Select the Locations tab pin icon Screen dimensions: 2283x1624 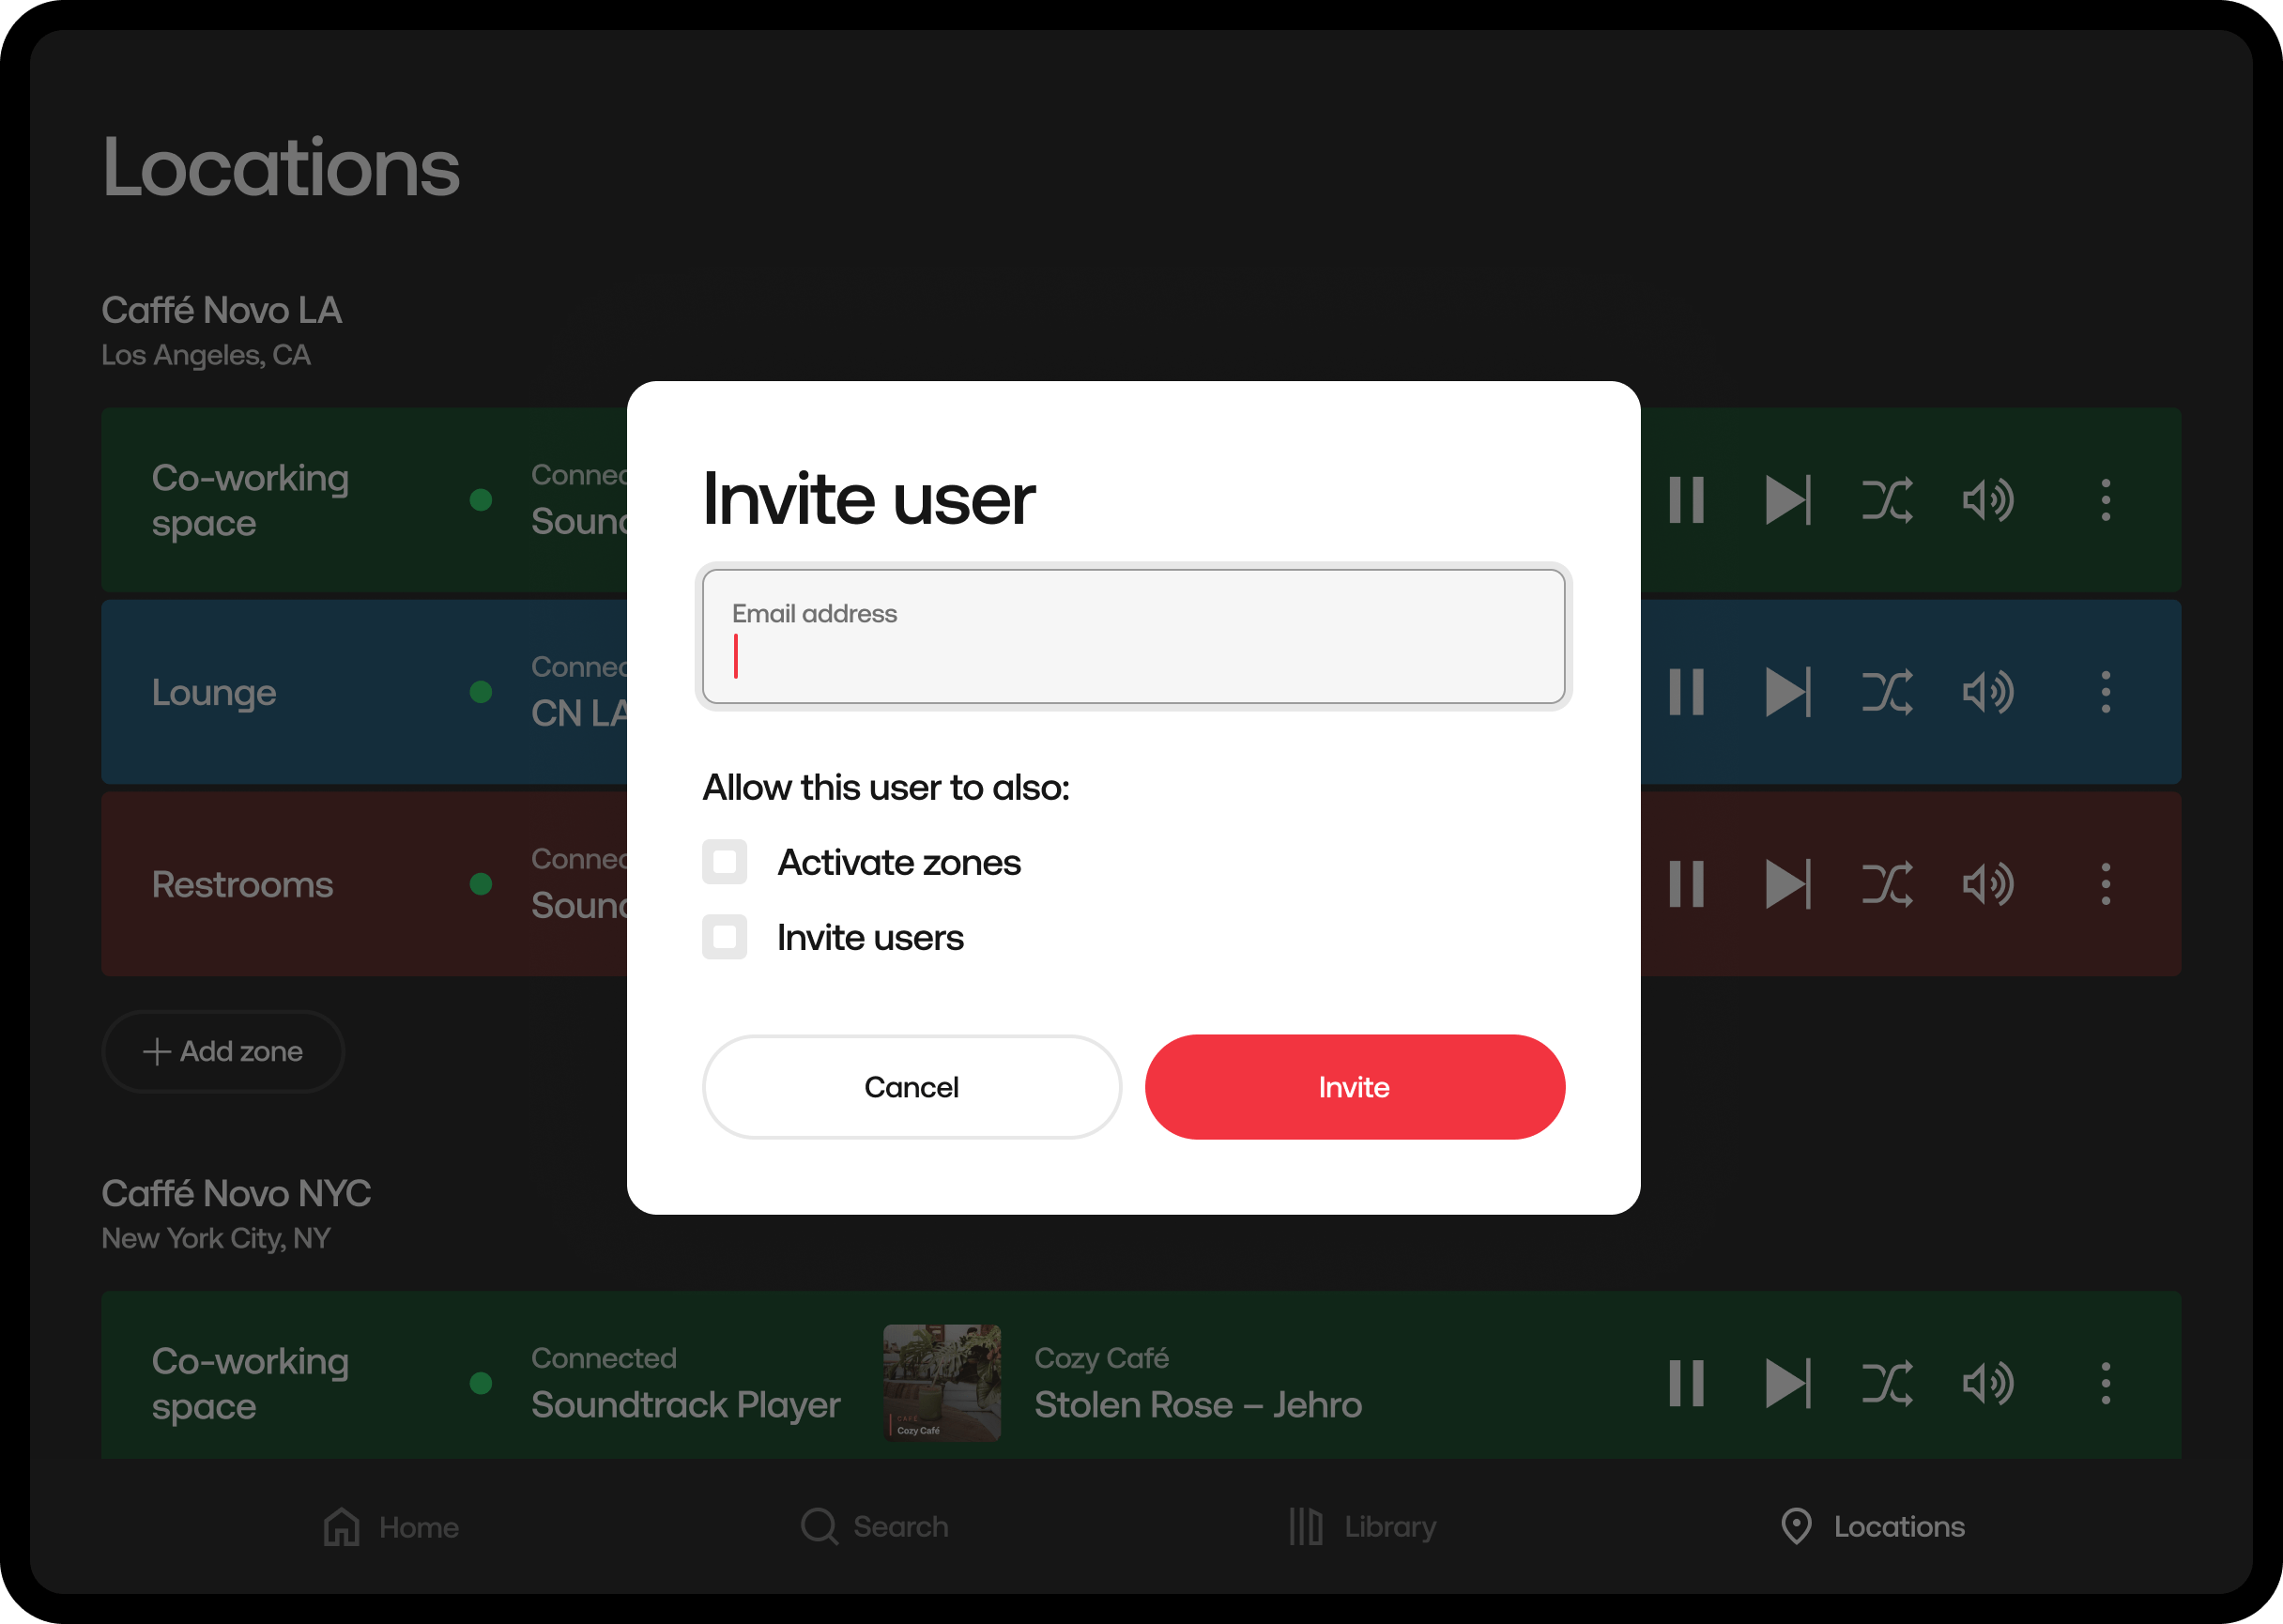coord(1796,1526)
